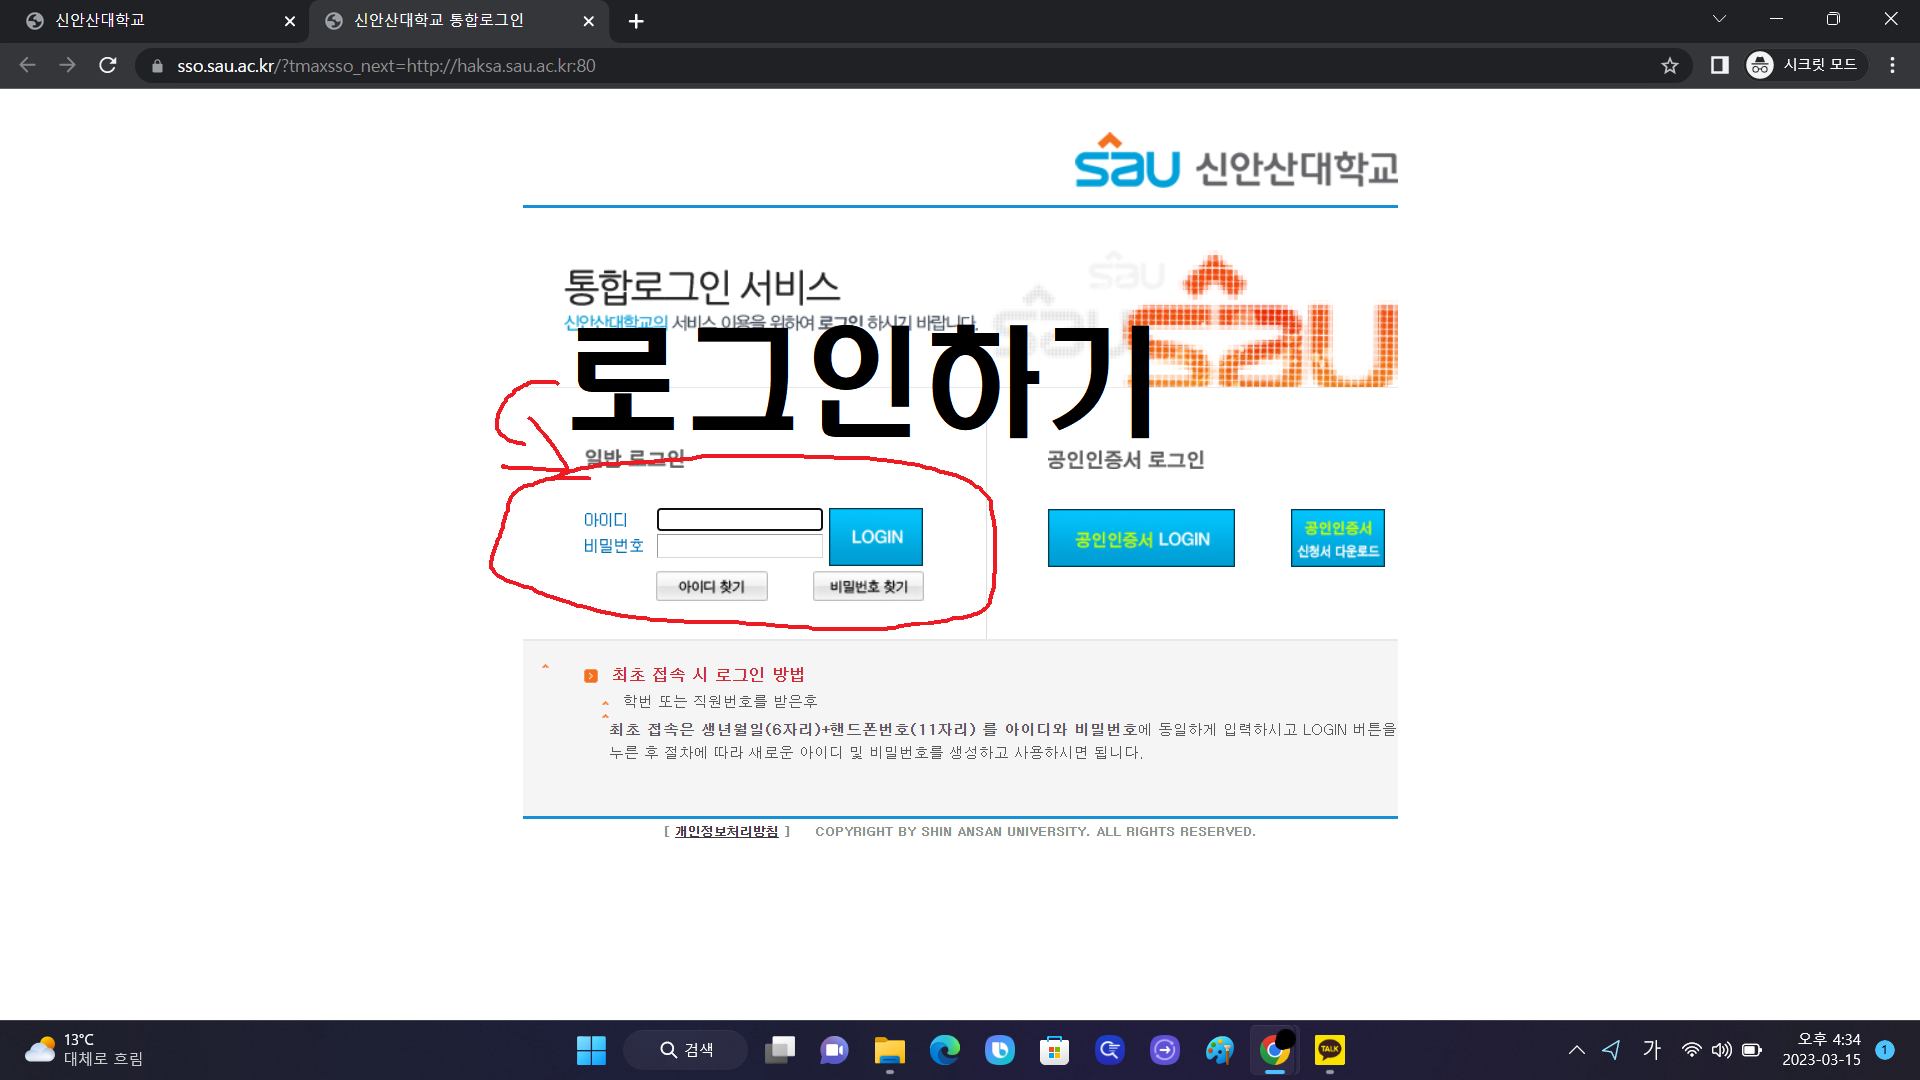Open File Explorer from taskbar
Viewport: 1920px width, 1080px height.
click(x=889, y=1050)
